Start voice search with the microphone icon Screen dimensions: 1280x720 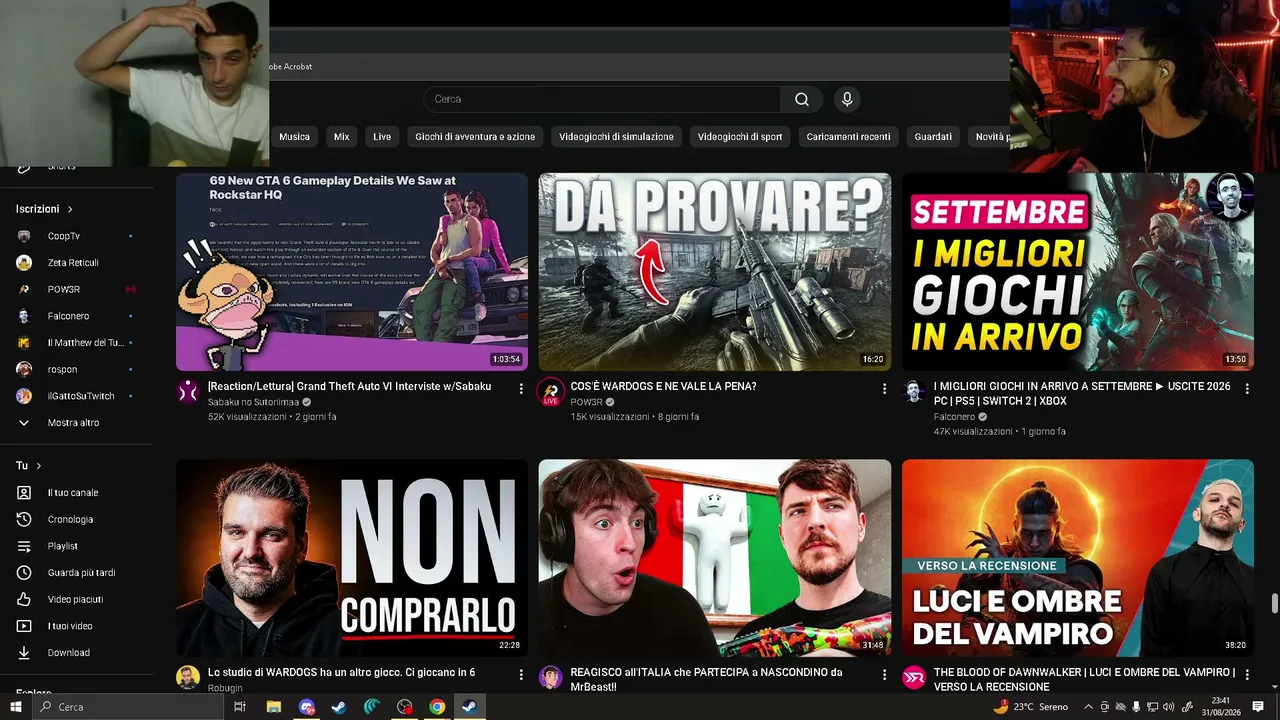point(847,99)
